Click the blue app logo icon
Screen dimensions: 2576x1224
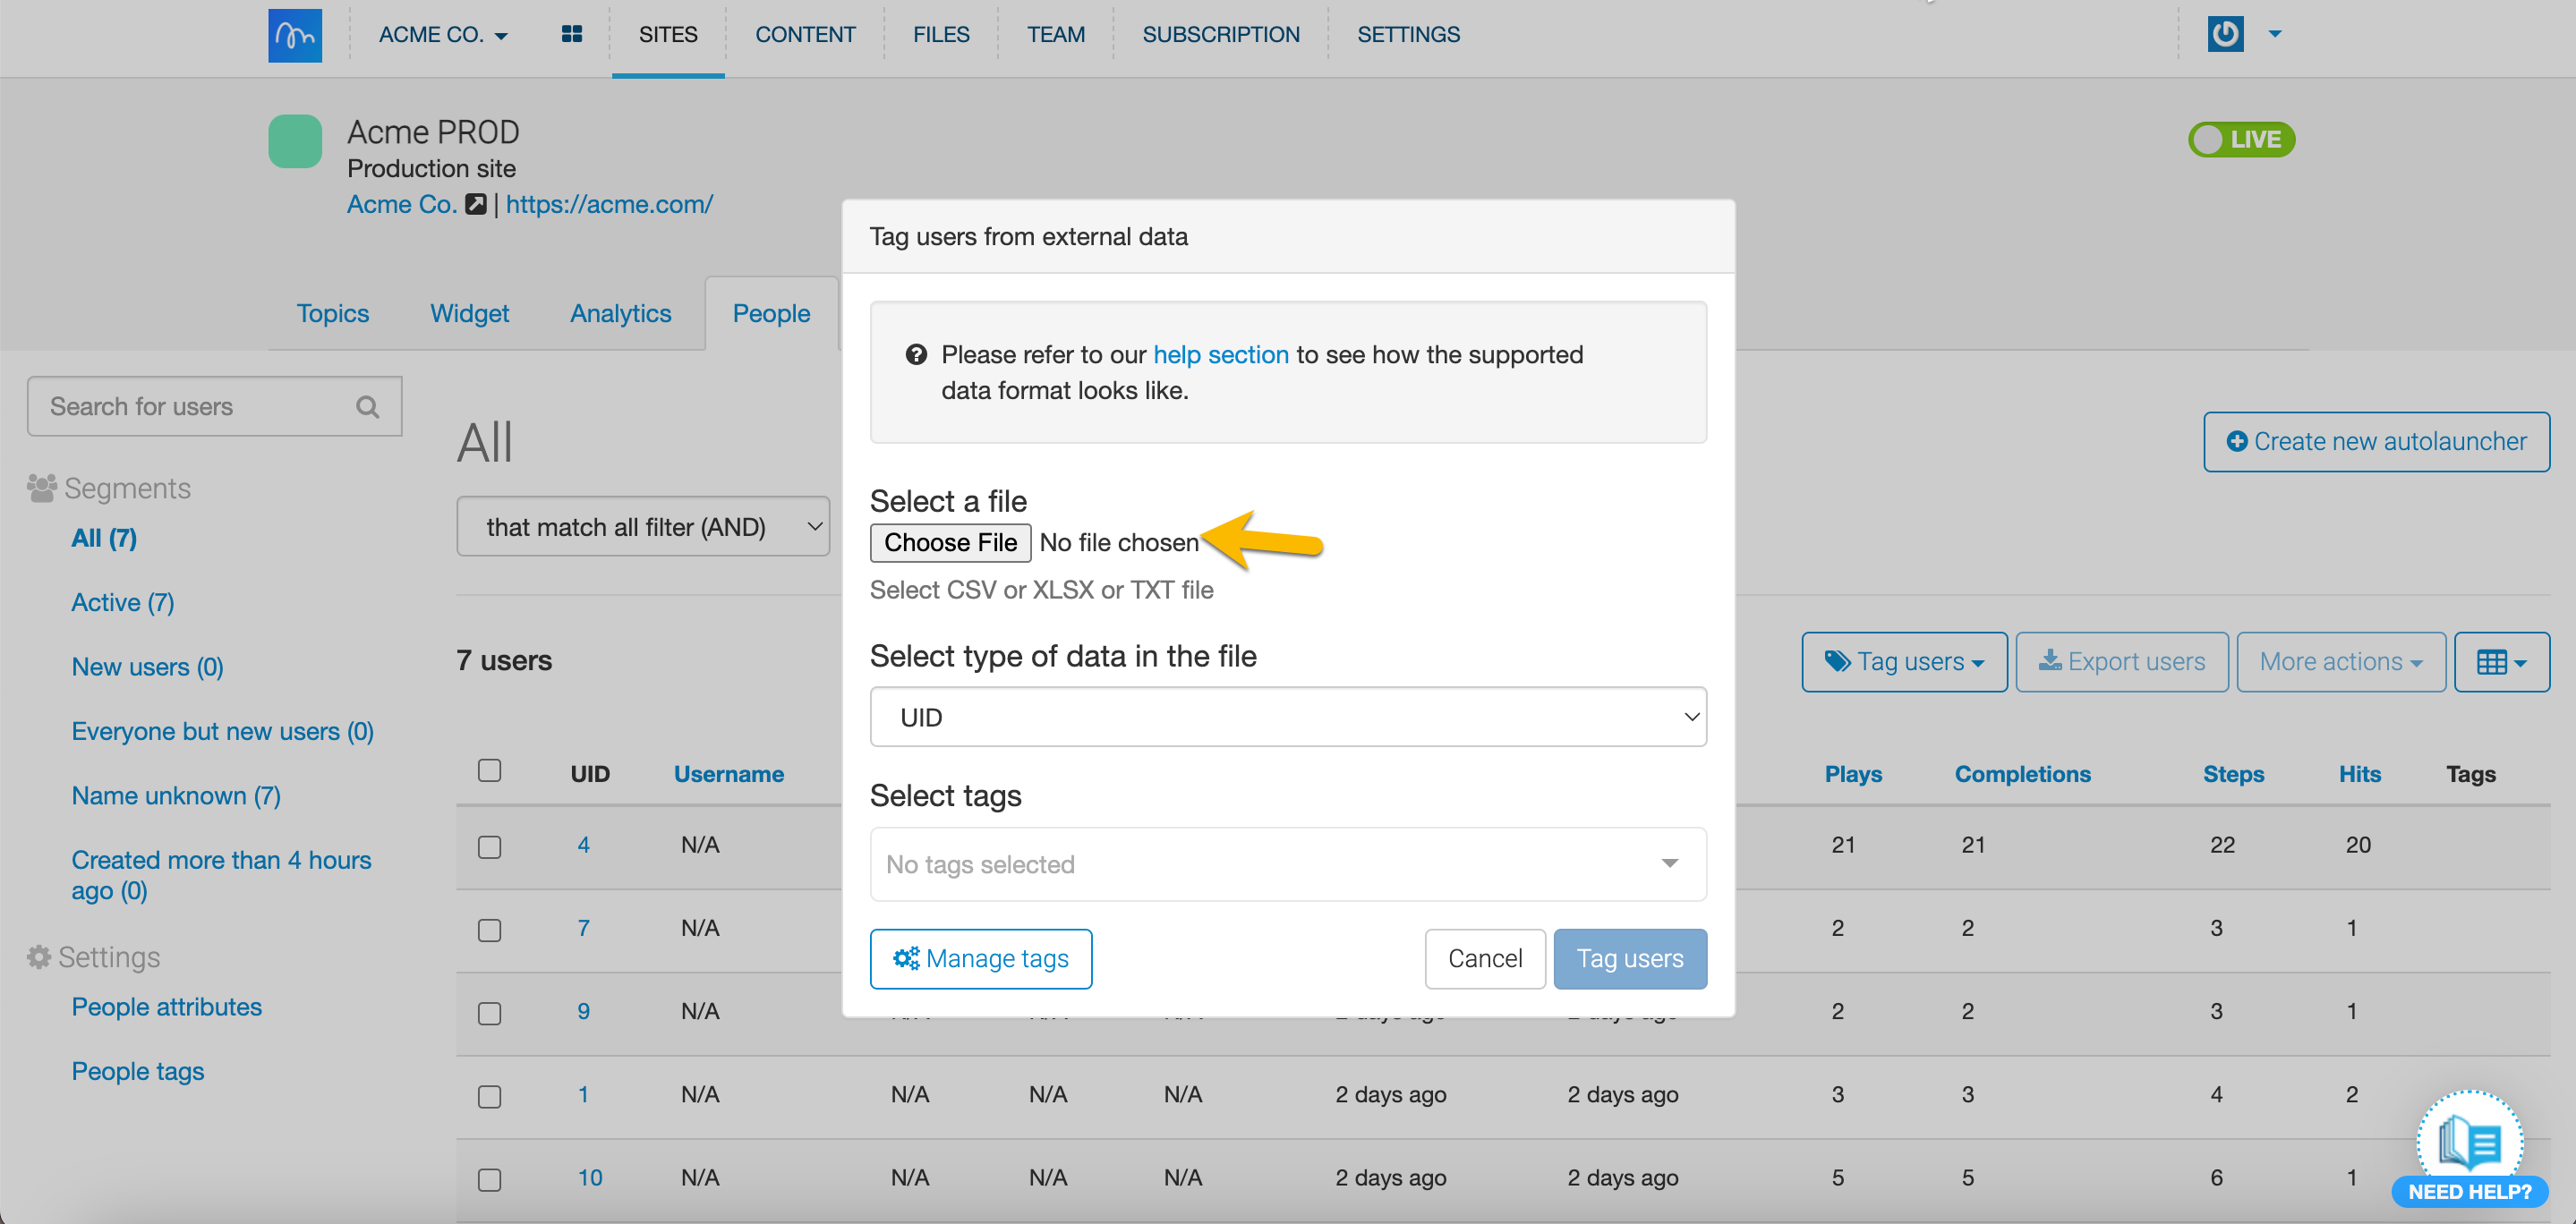point(295,35)
